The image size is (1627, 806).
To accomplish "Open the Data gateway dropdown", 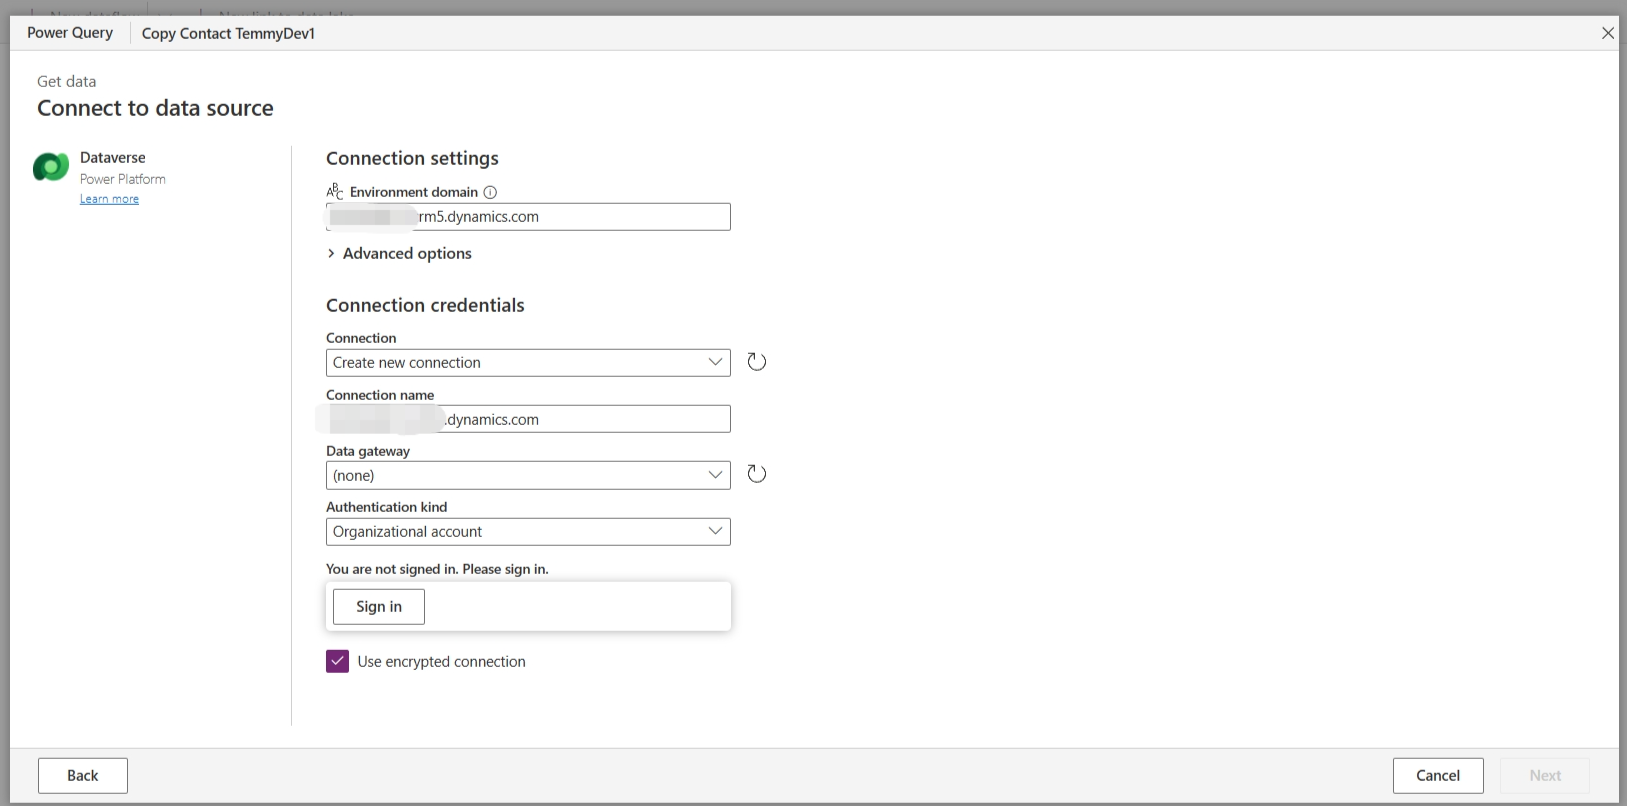I will coord(528,475).
